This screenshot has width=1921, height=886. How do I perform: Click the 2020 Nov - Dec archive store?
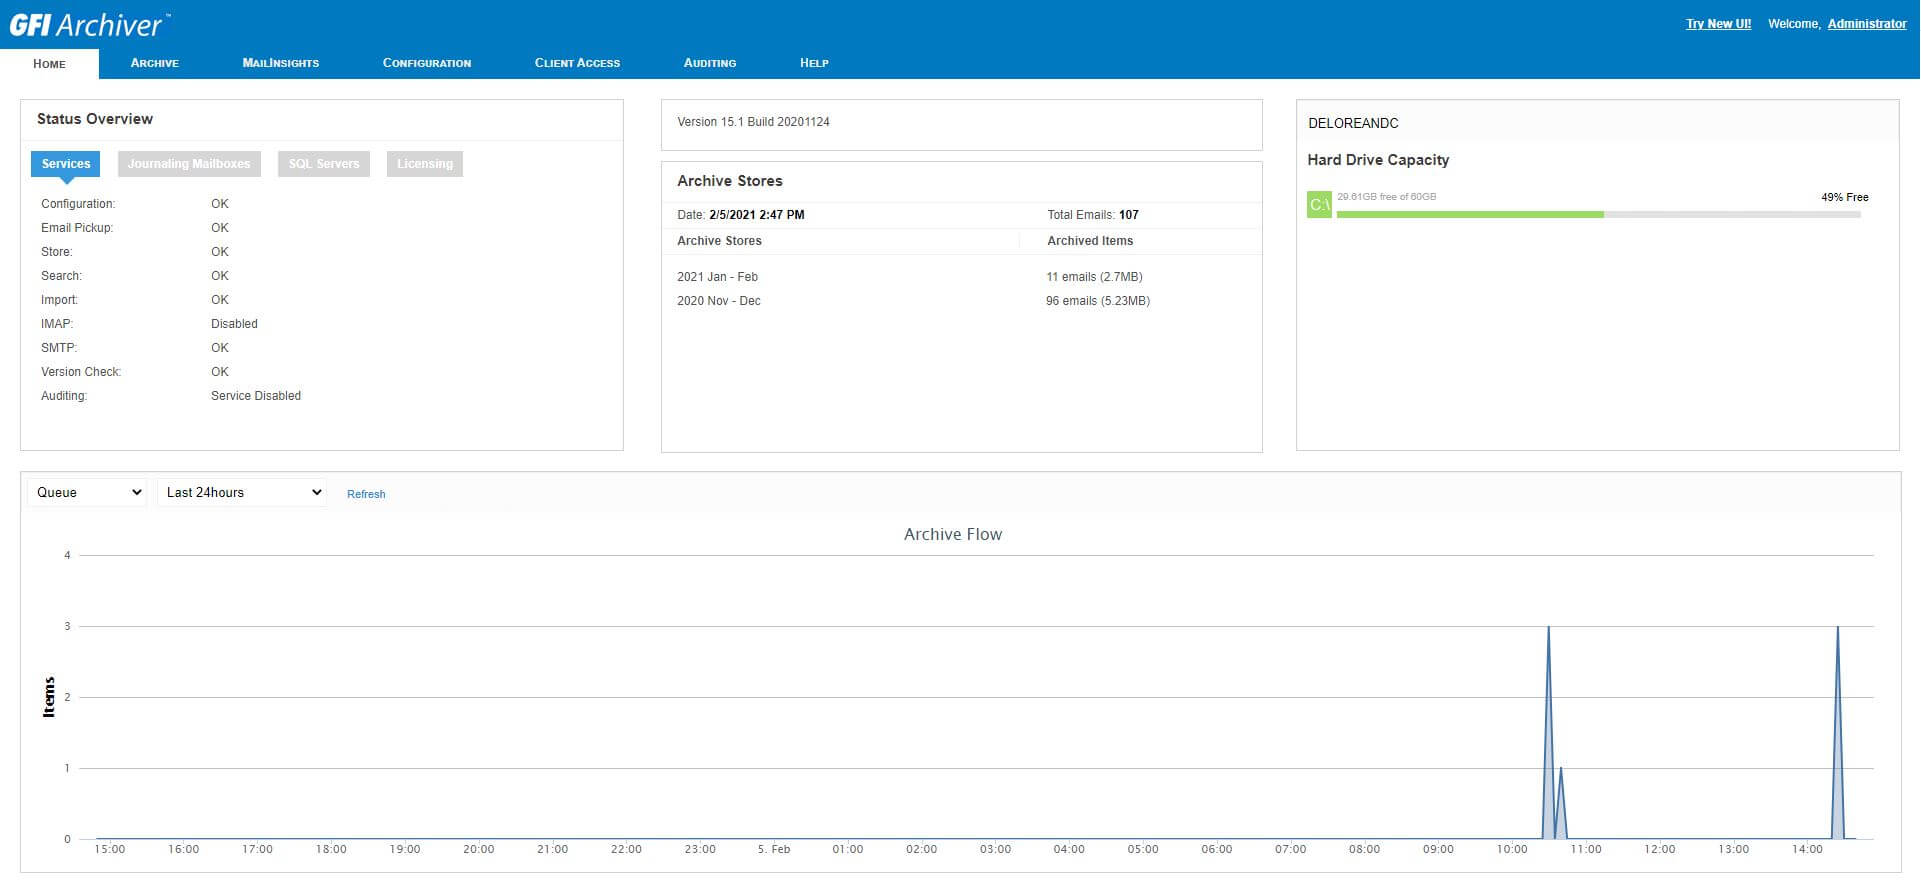[x=718, y=301]
